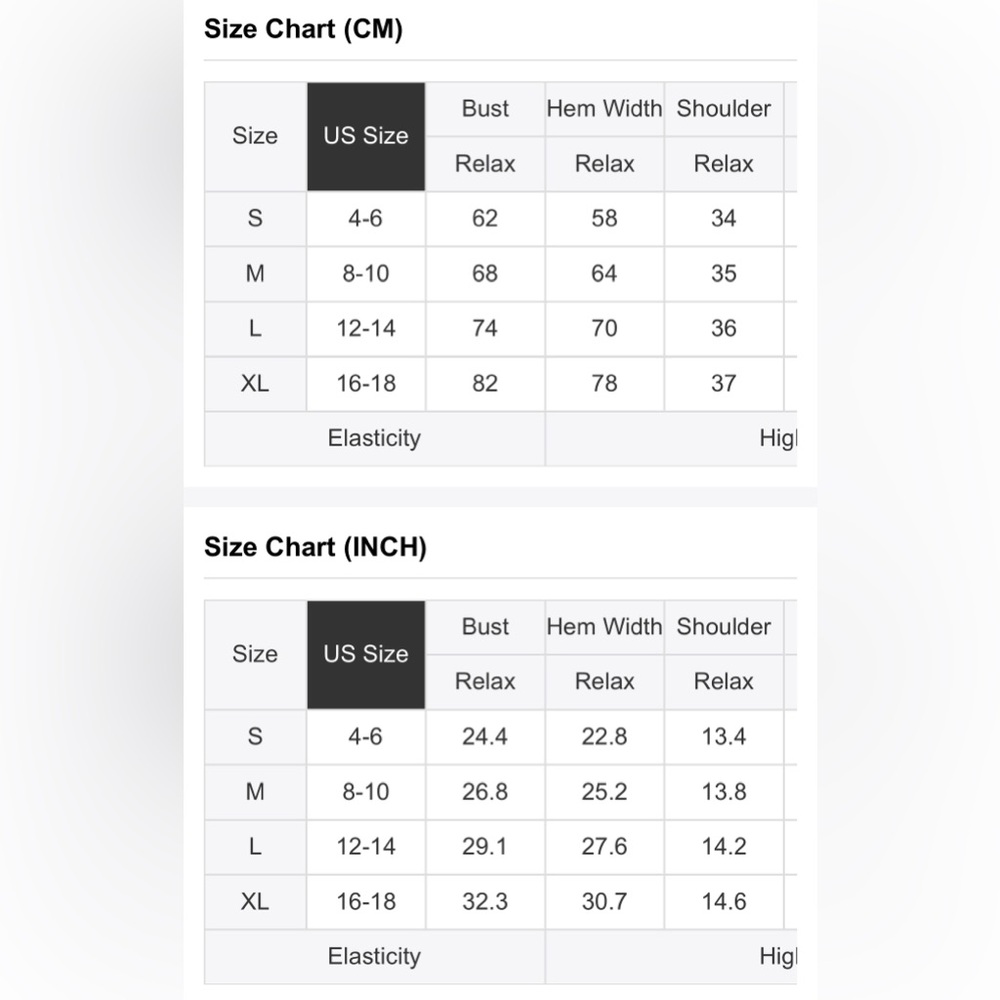Click the 8-10 US size cell in CM chart
This screenshot has width=1000, height=1000.
pyautogui.click(x=366, y=274)
